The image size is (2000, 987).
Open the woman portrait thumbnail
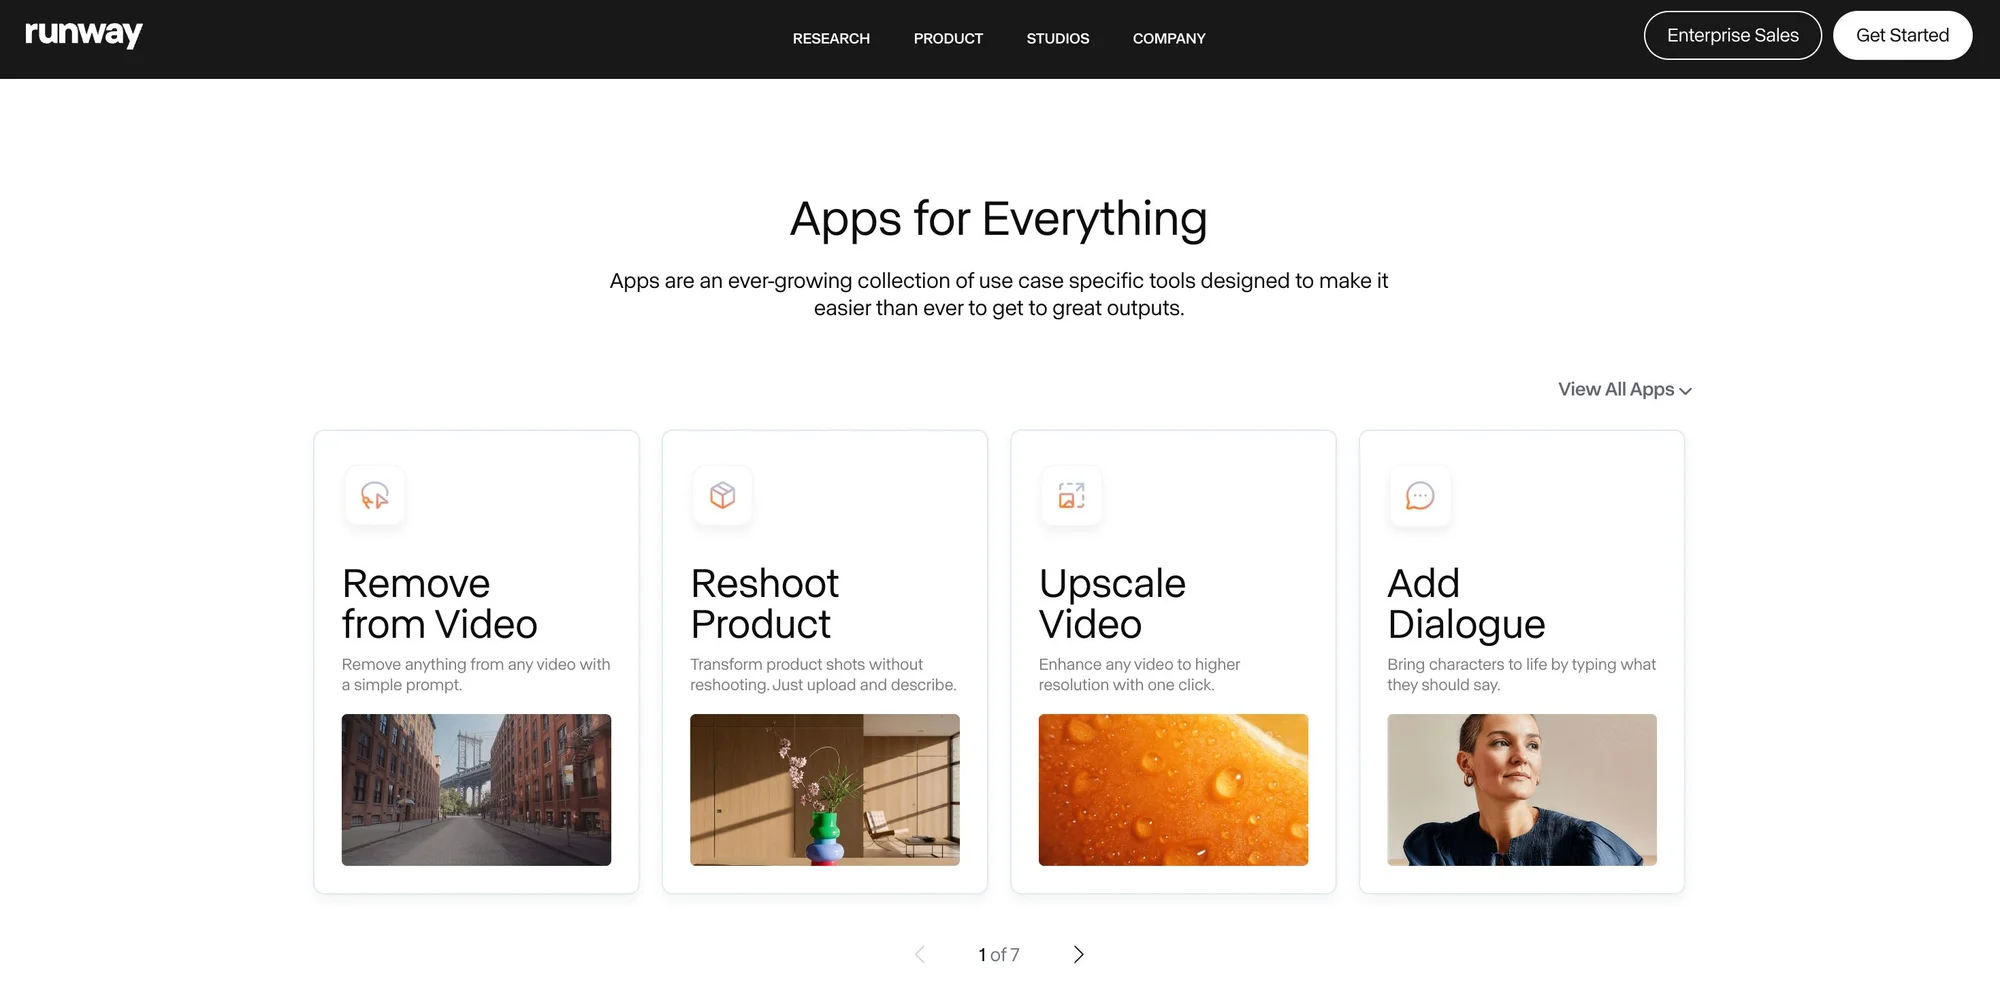tap(1521, 789)
